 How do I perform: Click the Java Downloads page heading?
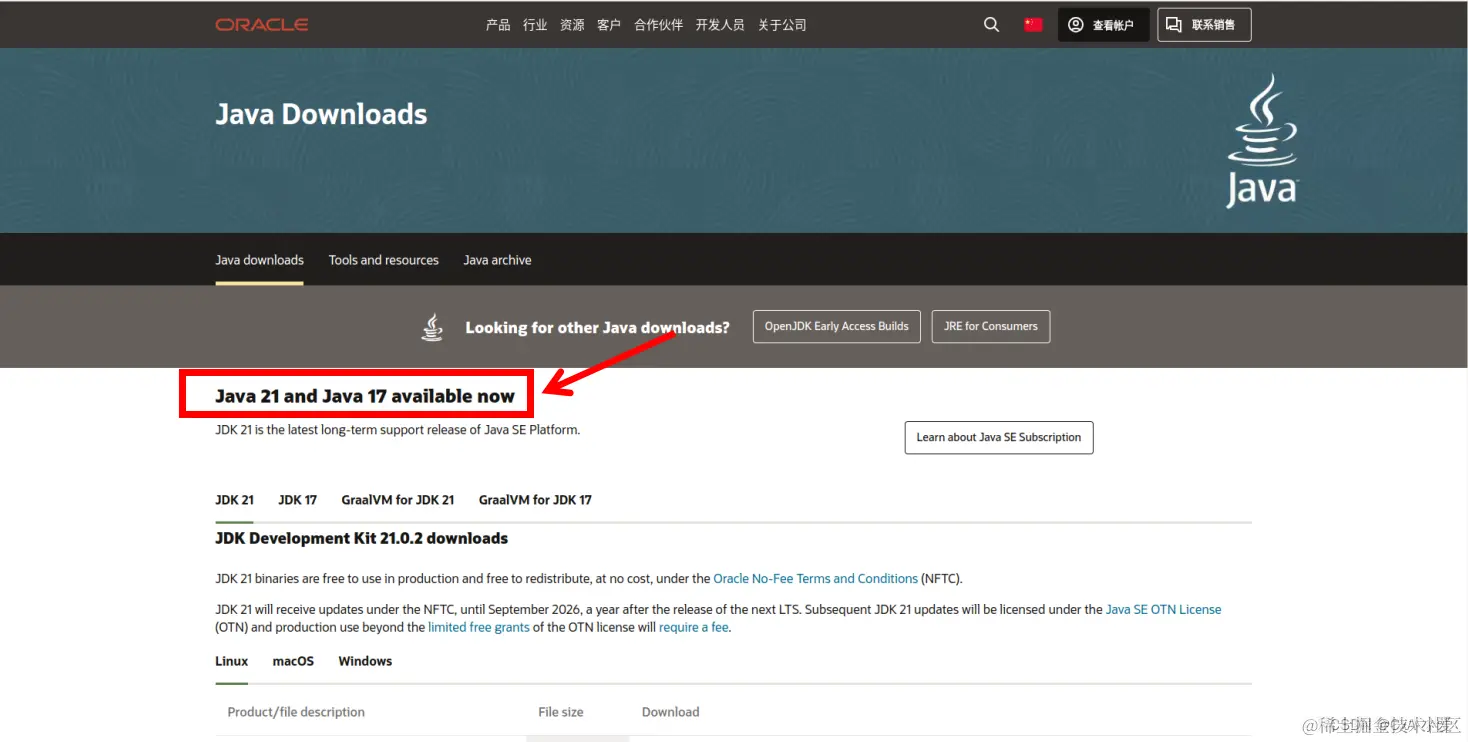pos(321,114)
